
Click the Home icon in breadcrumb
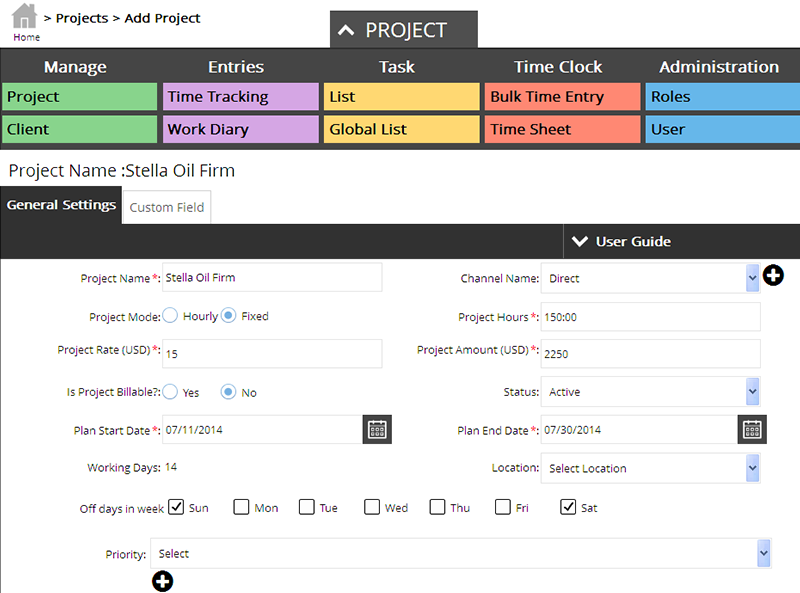[x=25, y=18]
